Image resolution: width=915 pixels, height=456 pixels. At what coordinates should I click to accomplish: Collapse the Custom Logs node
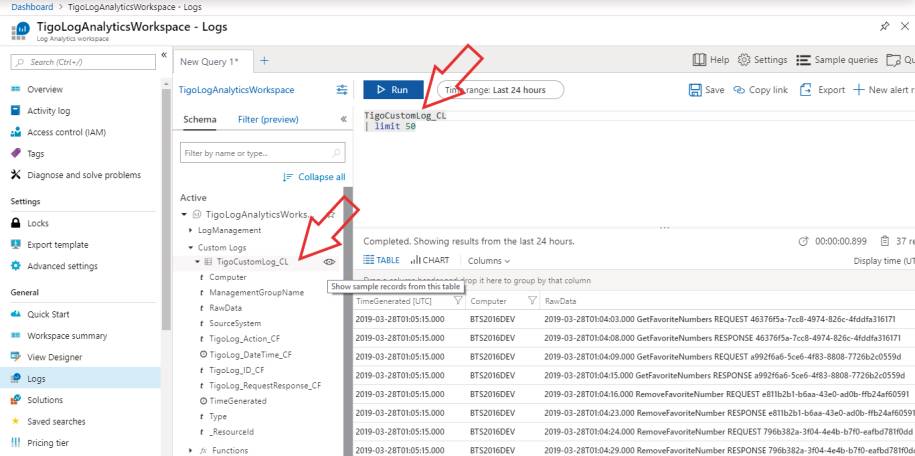(191, 248)
